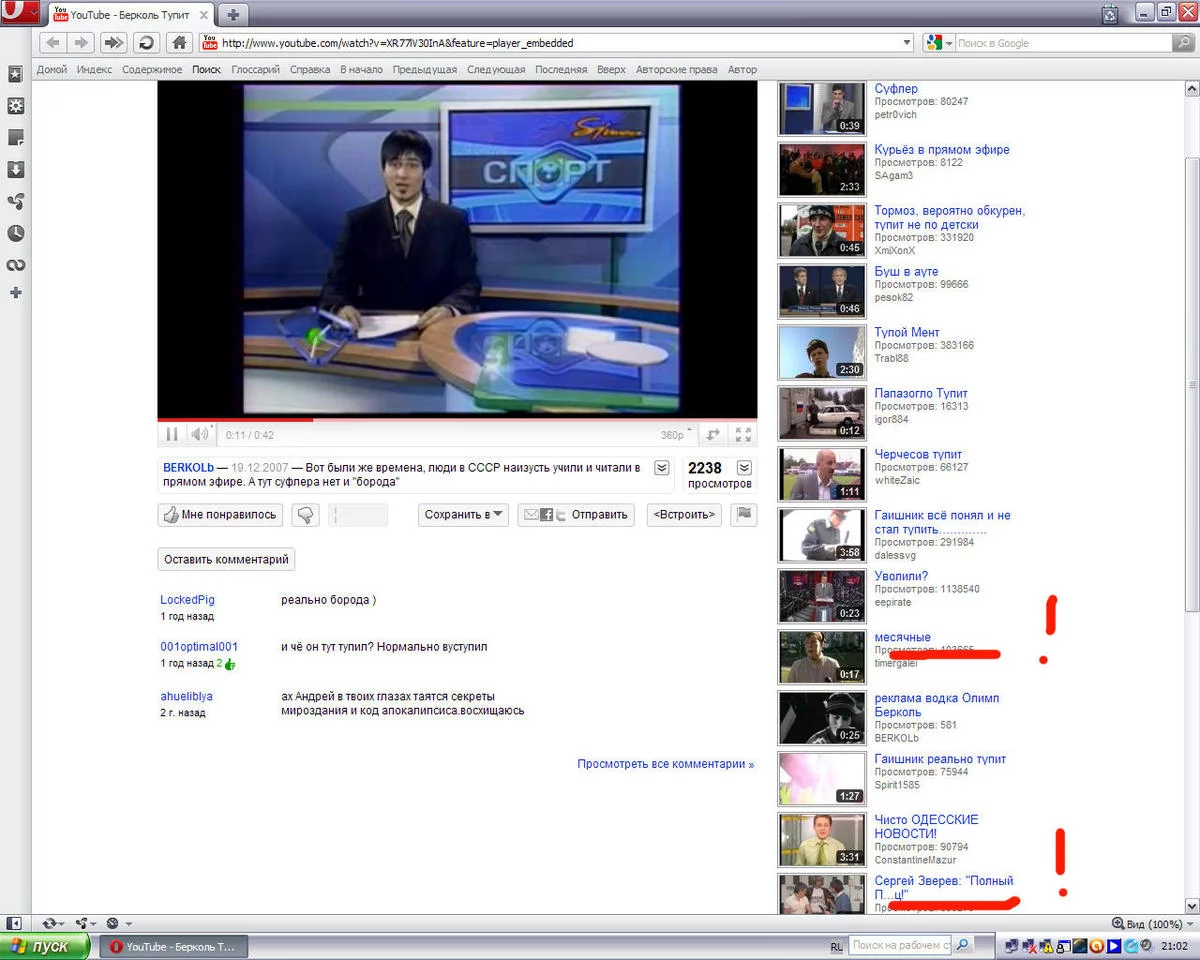The image size is (1200, 960).
Task: Pause the video playback
Action: (x=172, y=434)
